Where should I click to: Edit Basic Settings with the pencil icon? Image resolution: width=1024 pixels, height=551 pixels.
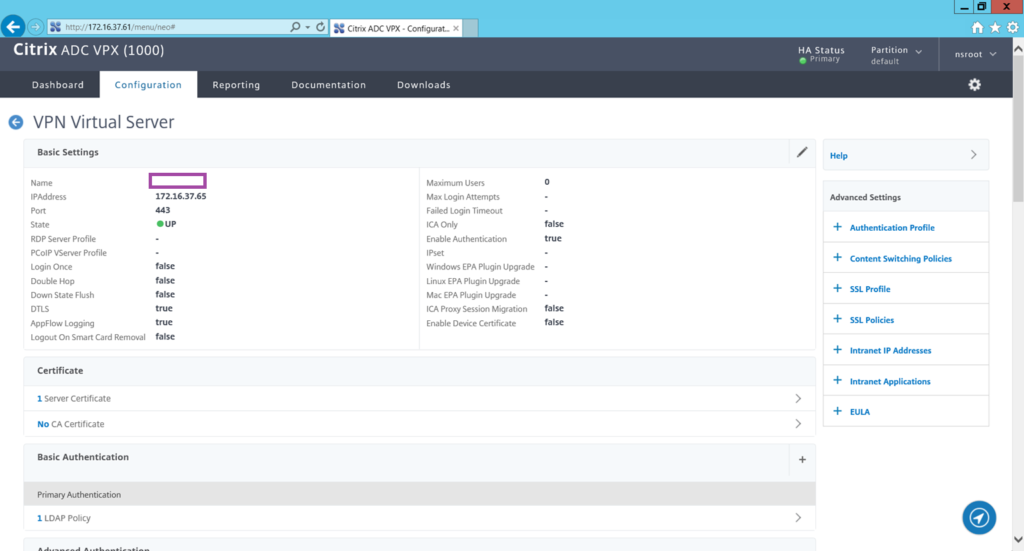tap(802, 152)
